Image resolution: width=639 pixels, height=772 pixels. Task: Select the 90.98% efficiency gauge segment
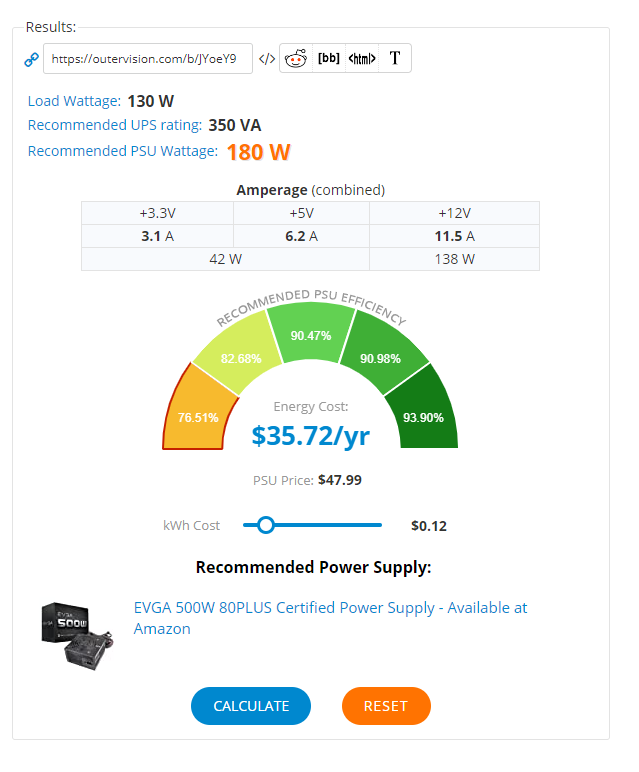click(382, 353)
